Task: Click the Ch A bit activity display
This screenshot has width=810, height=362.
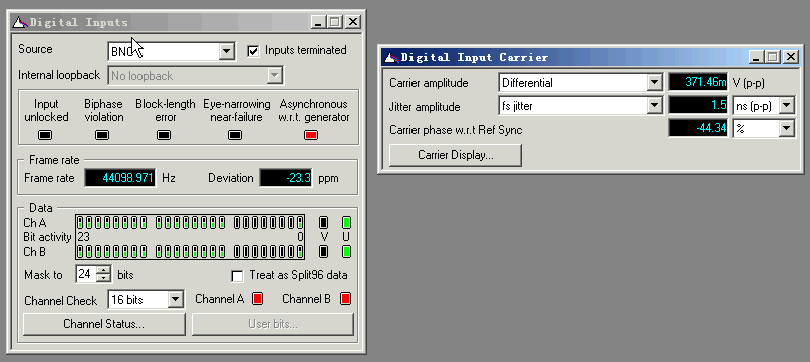Action: click(190, 223)
